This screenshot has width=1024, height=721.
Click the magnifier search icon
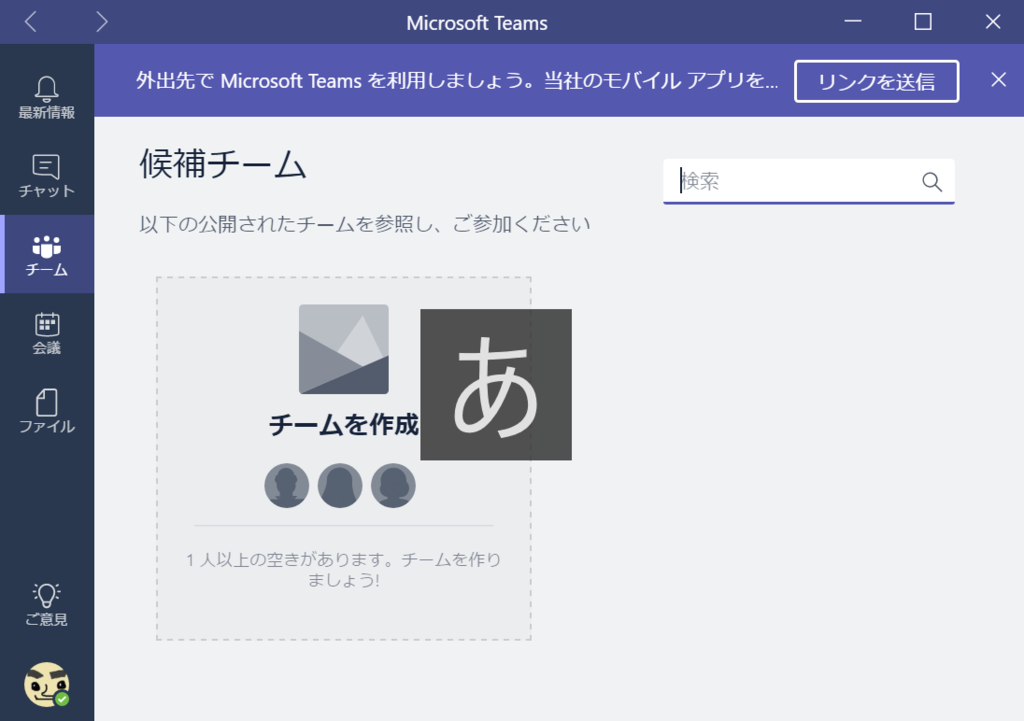click(931, 182)
